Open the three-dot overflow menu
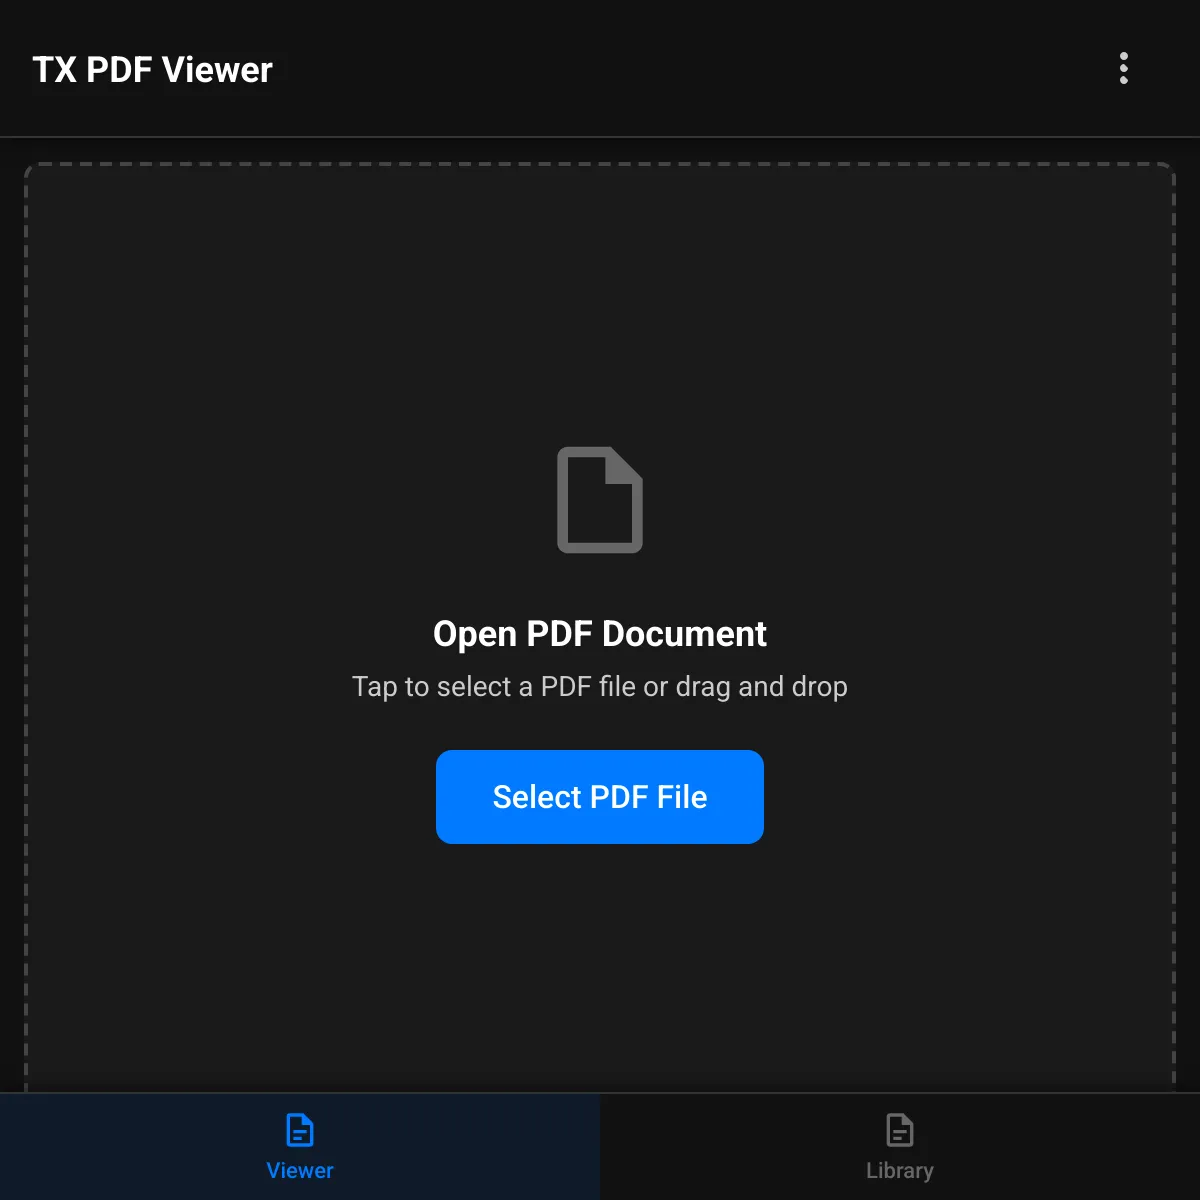Image resolution: width=1200 pixels, height=1200 pixels. (1124, 68)
